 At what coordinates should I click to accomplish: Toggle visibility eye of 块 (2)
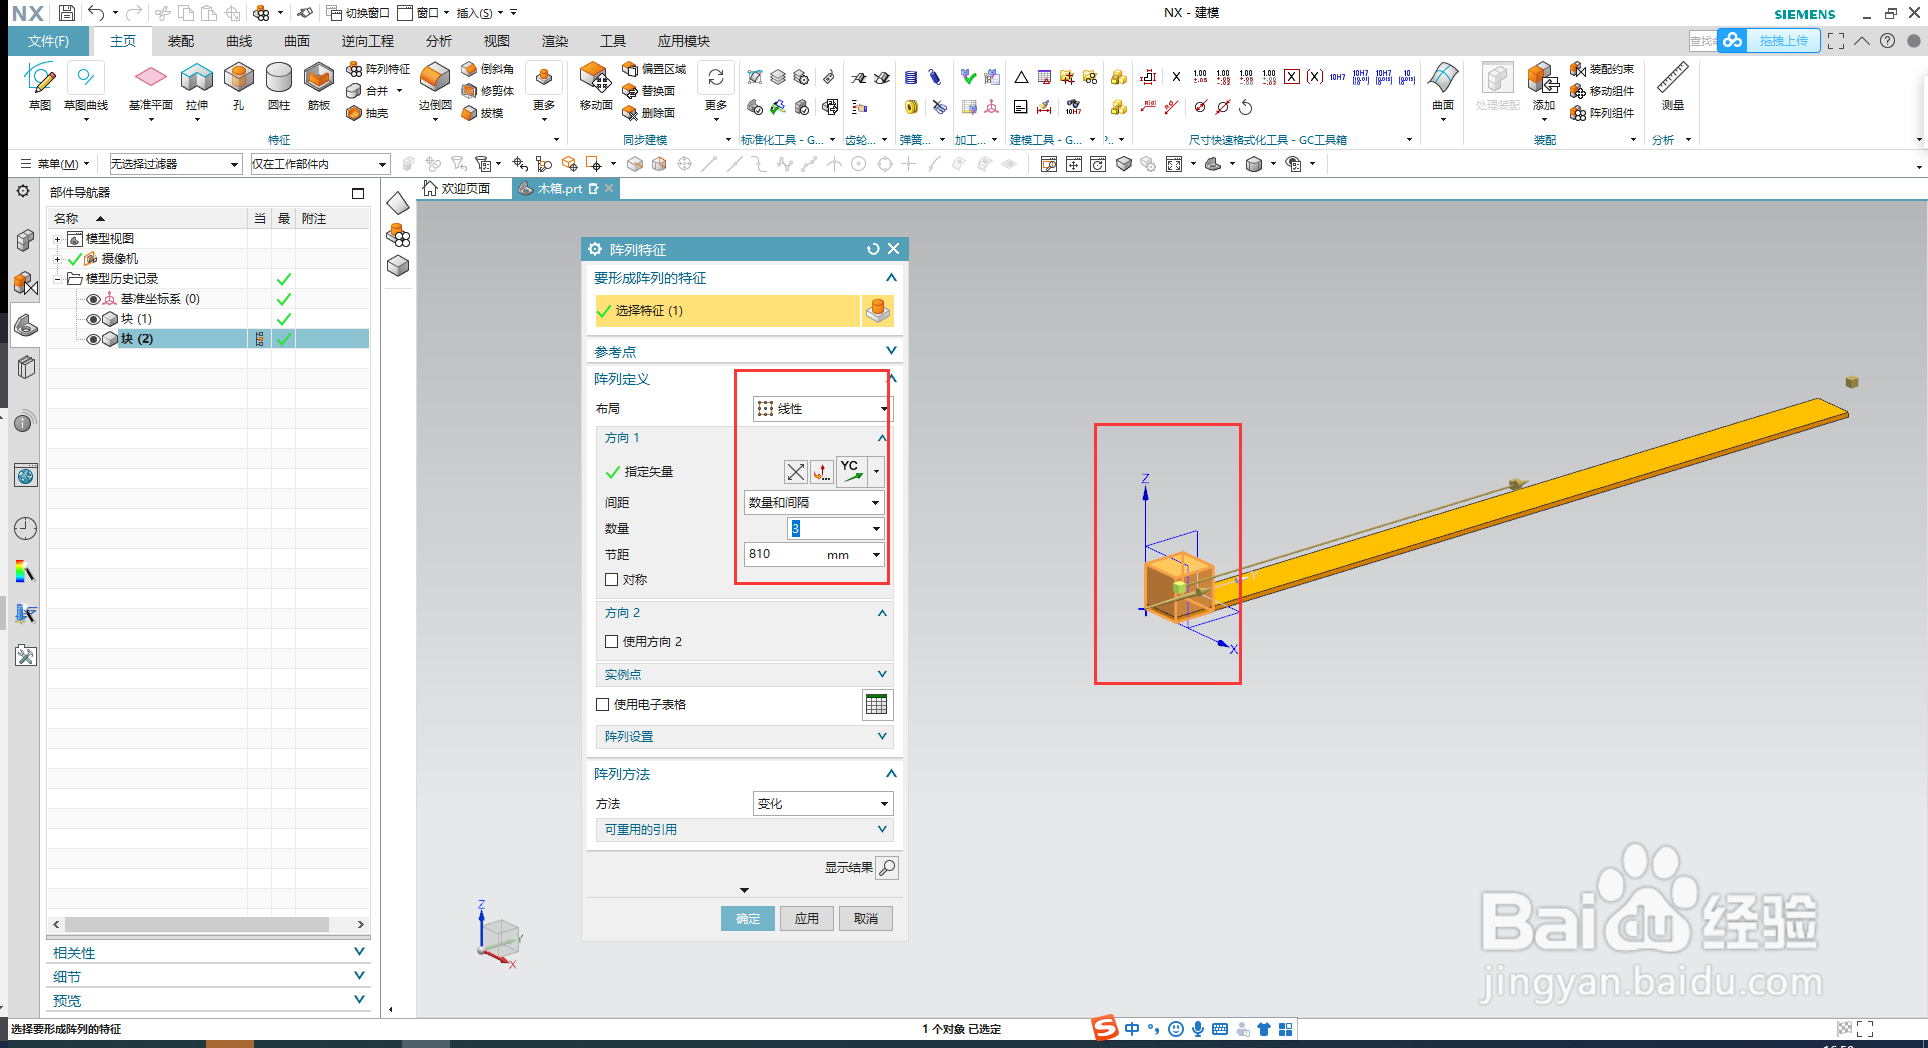tap(93, 339)
